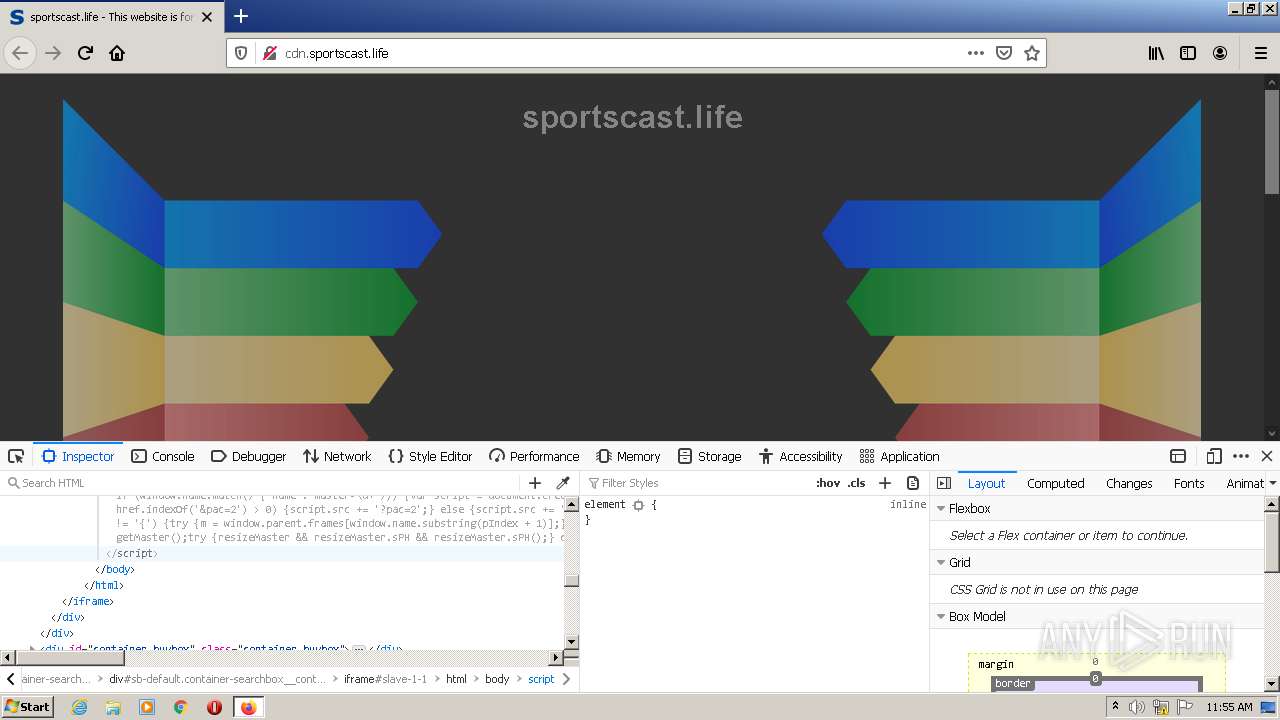Open the Application panel
Image resolution: width=1280 pixels, height=720 pixels.
point(899,456)
